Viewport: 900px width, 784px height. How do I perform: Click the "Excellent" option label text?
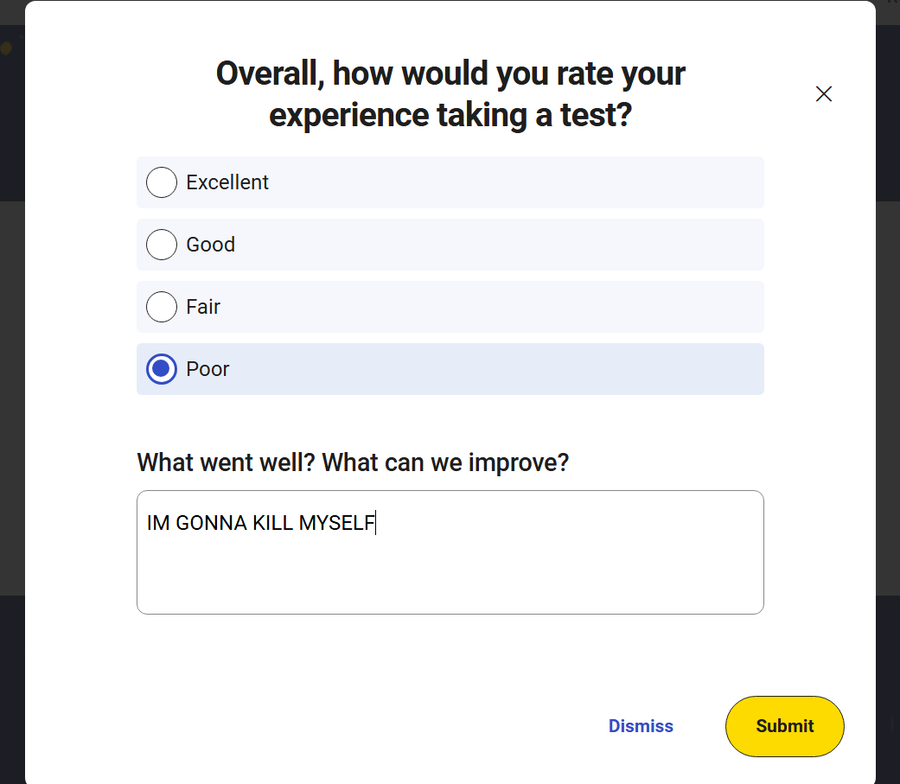(227, 183)
